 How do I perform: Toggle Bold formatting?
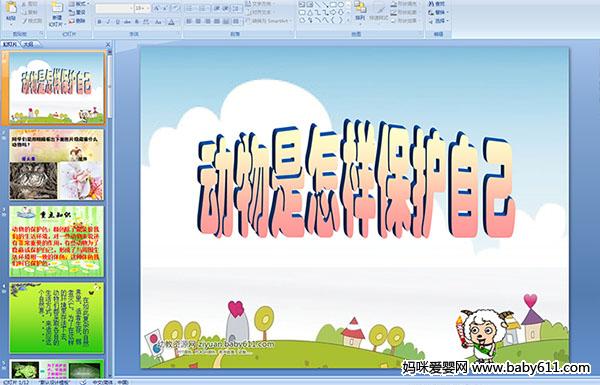(x=100, y=22)
